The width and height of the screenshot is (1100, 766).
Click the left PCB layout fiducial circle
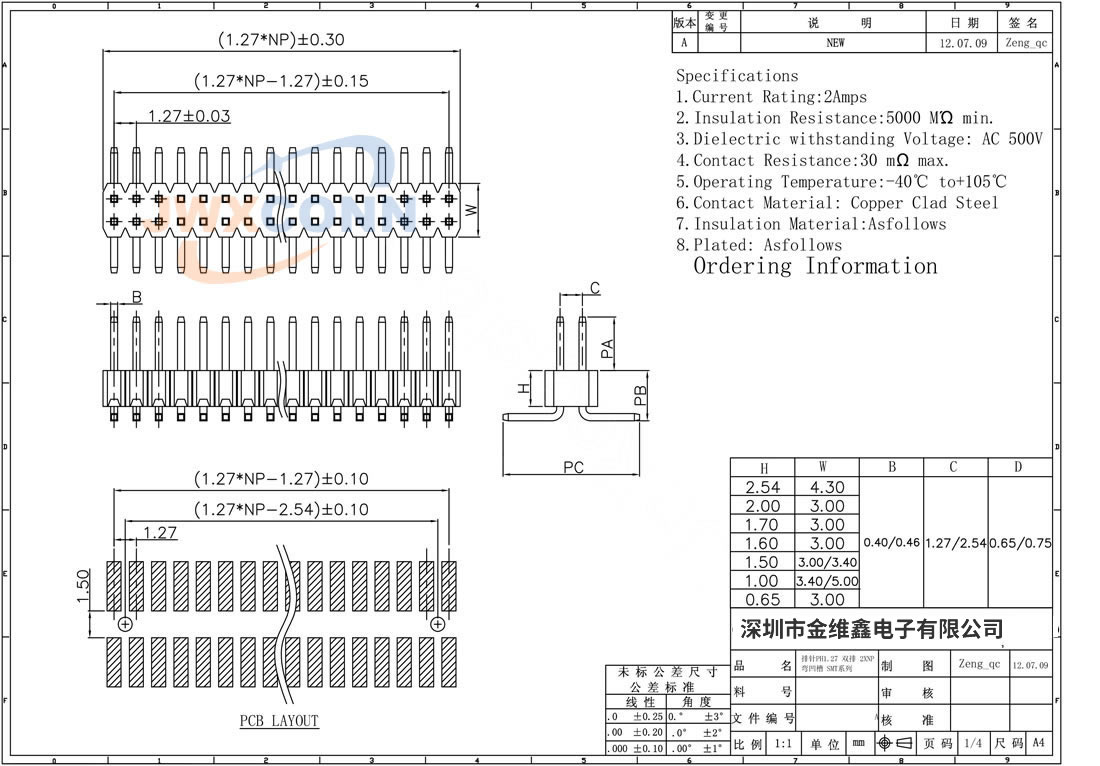(x=125, y=624)
